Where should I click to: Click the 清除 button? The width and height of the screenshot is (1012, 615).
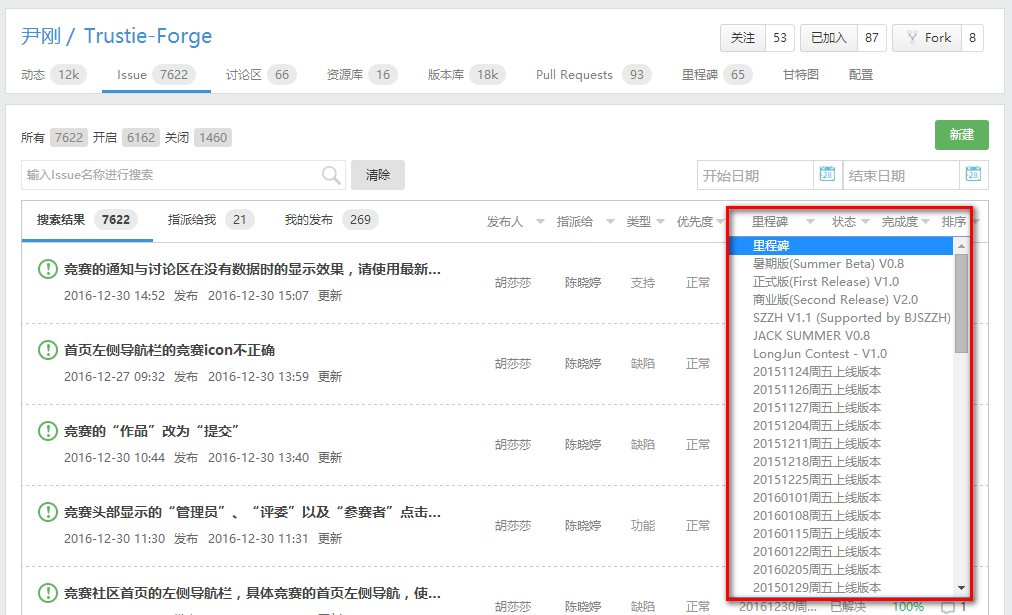tap(378, 175)
